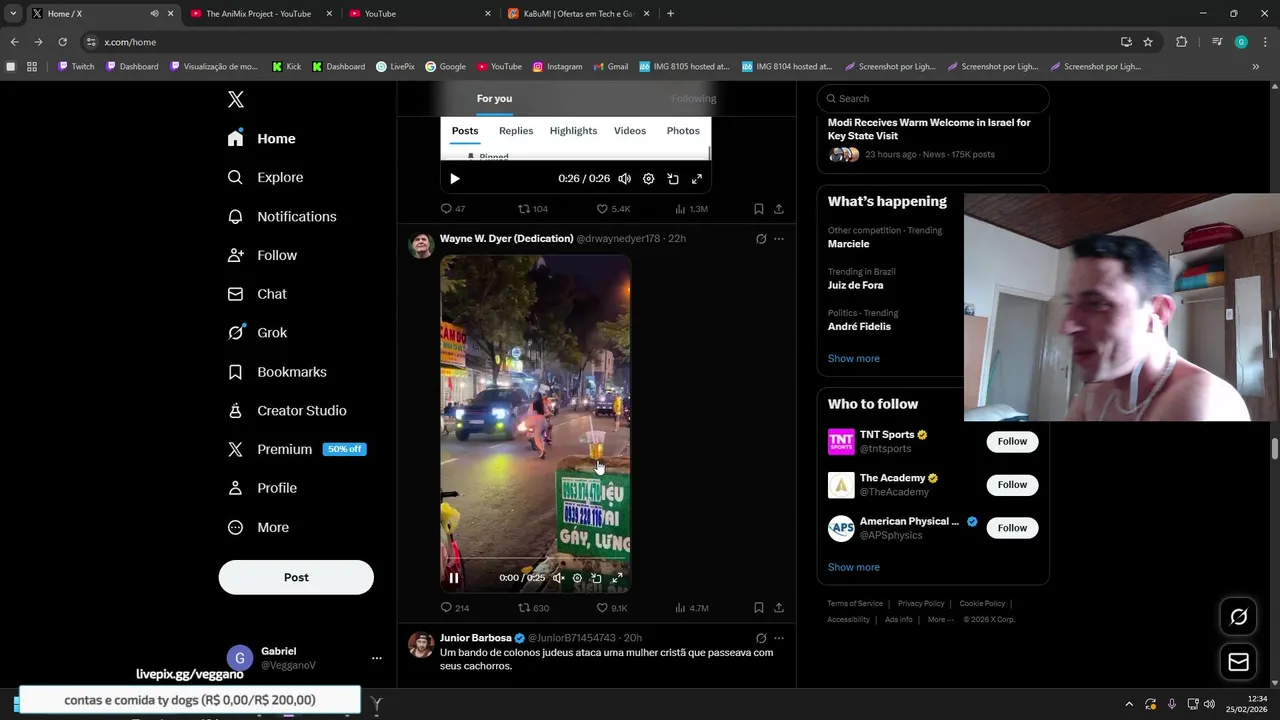
Task: Enter fullscreen on top video
Action: (x=697, y=179)
